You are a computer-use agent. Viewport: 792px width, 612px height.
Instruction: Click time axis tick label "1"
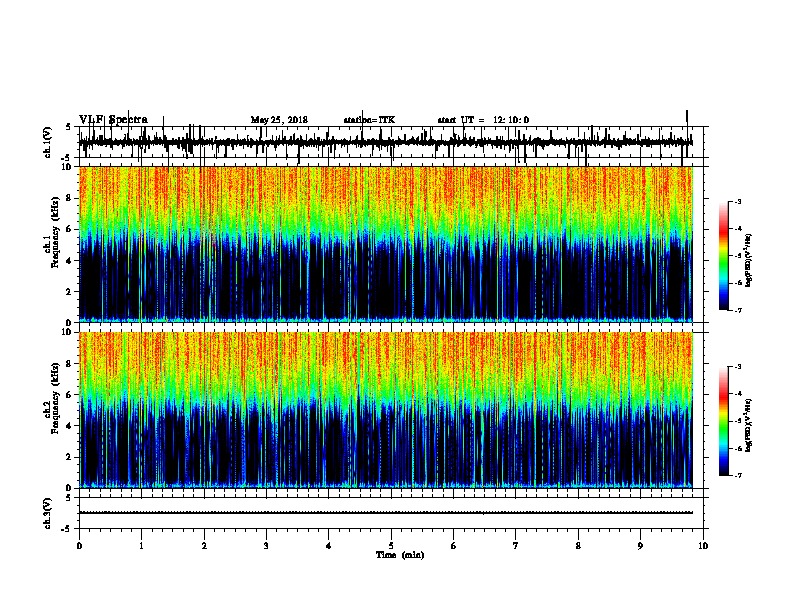pyautogui.click(x=141, y=546)
